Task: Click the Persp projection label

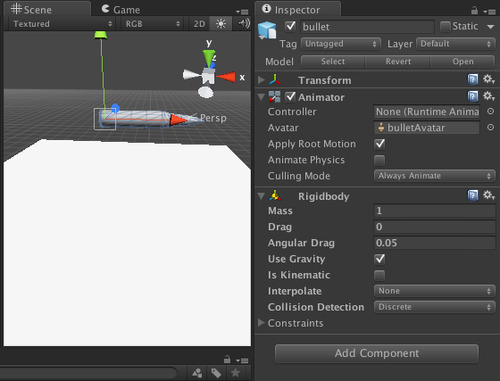Action: click(x=213, y=118)
